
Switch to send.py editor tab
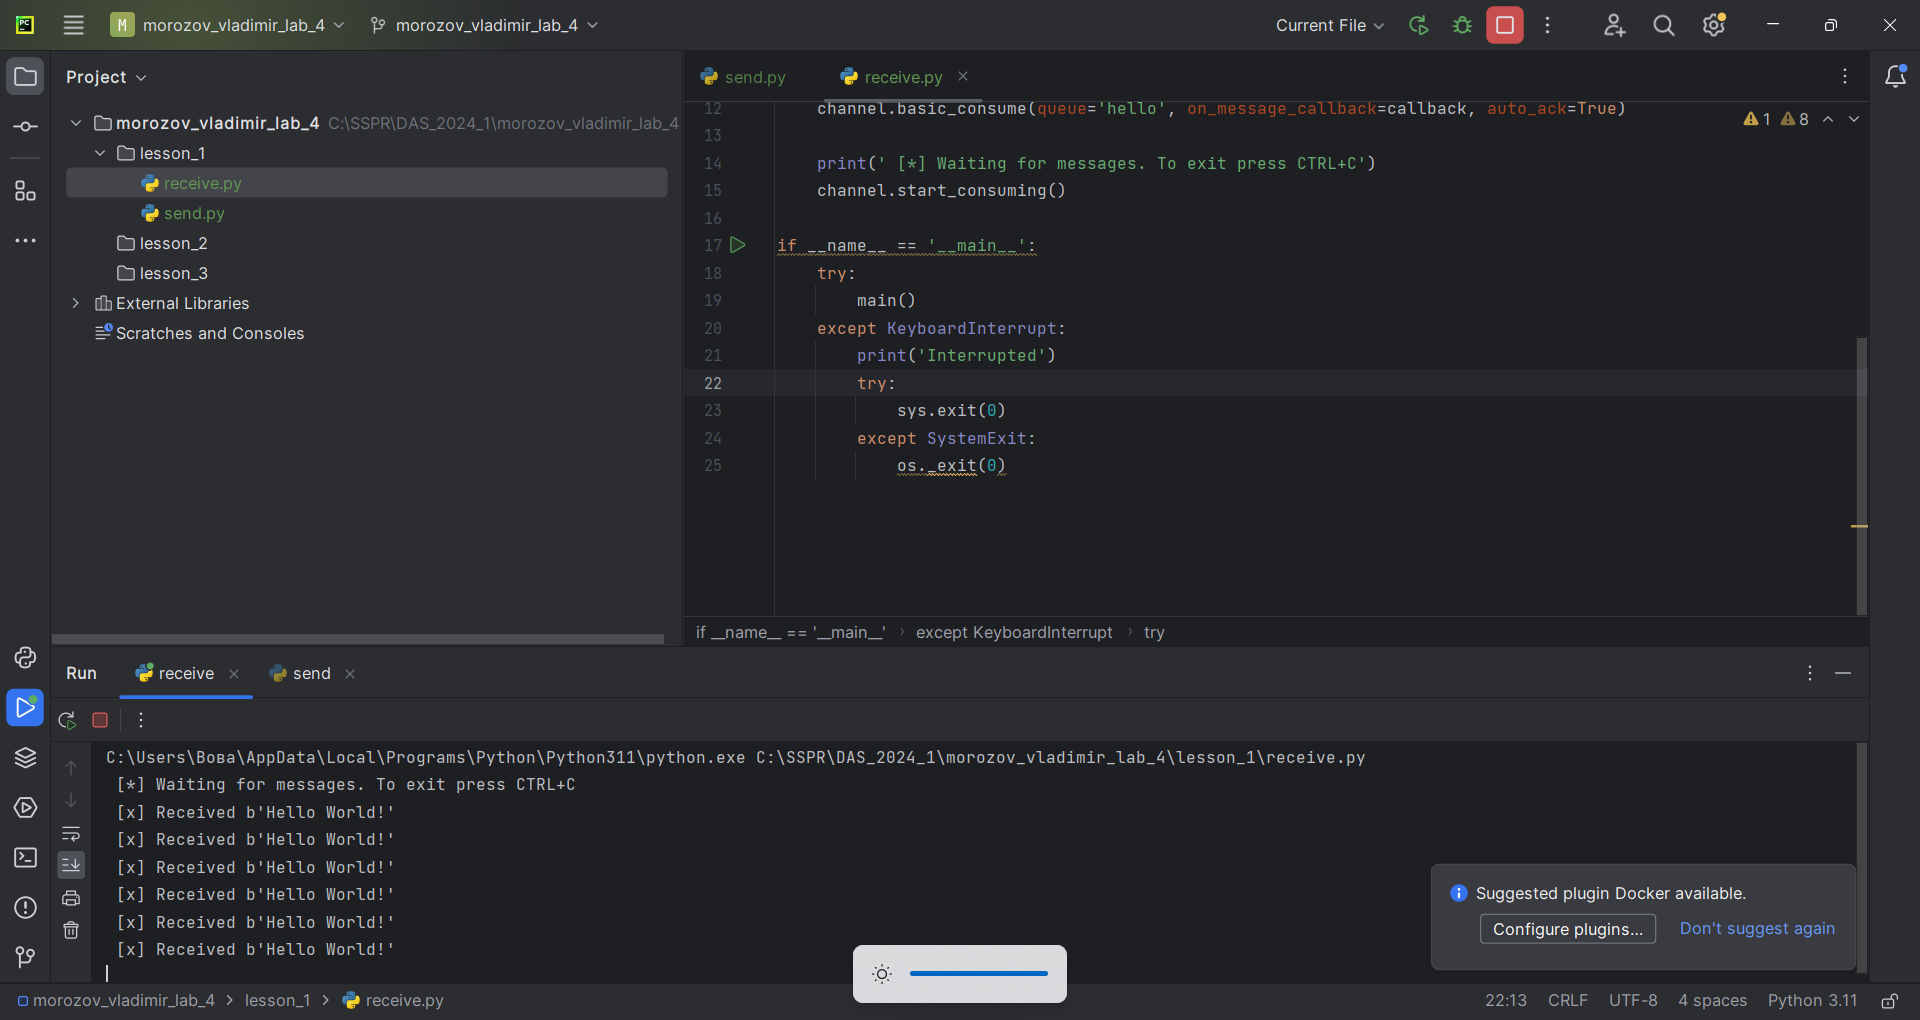pyautogui.click(x=743, y=77)
